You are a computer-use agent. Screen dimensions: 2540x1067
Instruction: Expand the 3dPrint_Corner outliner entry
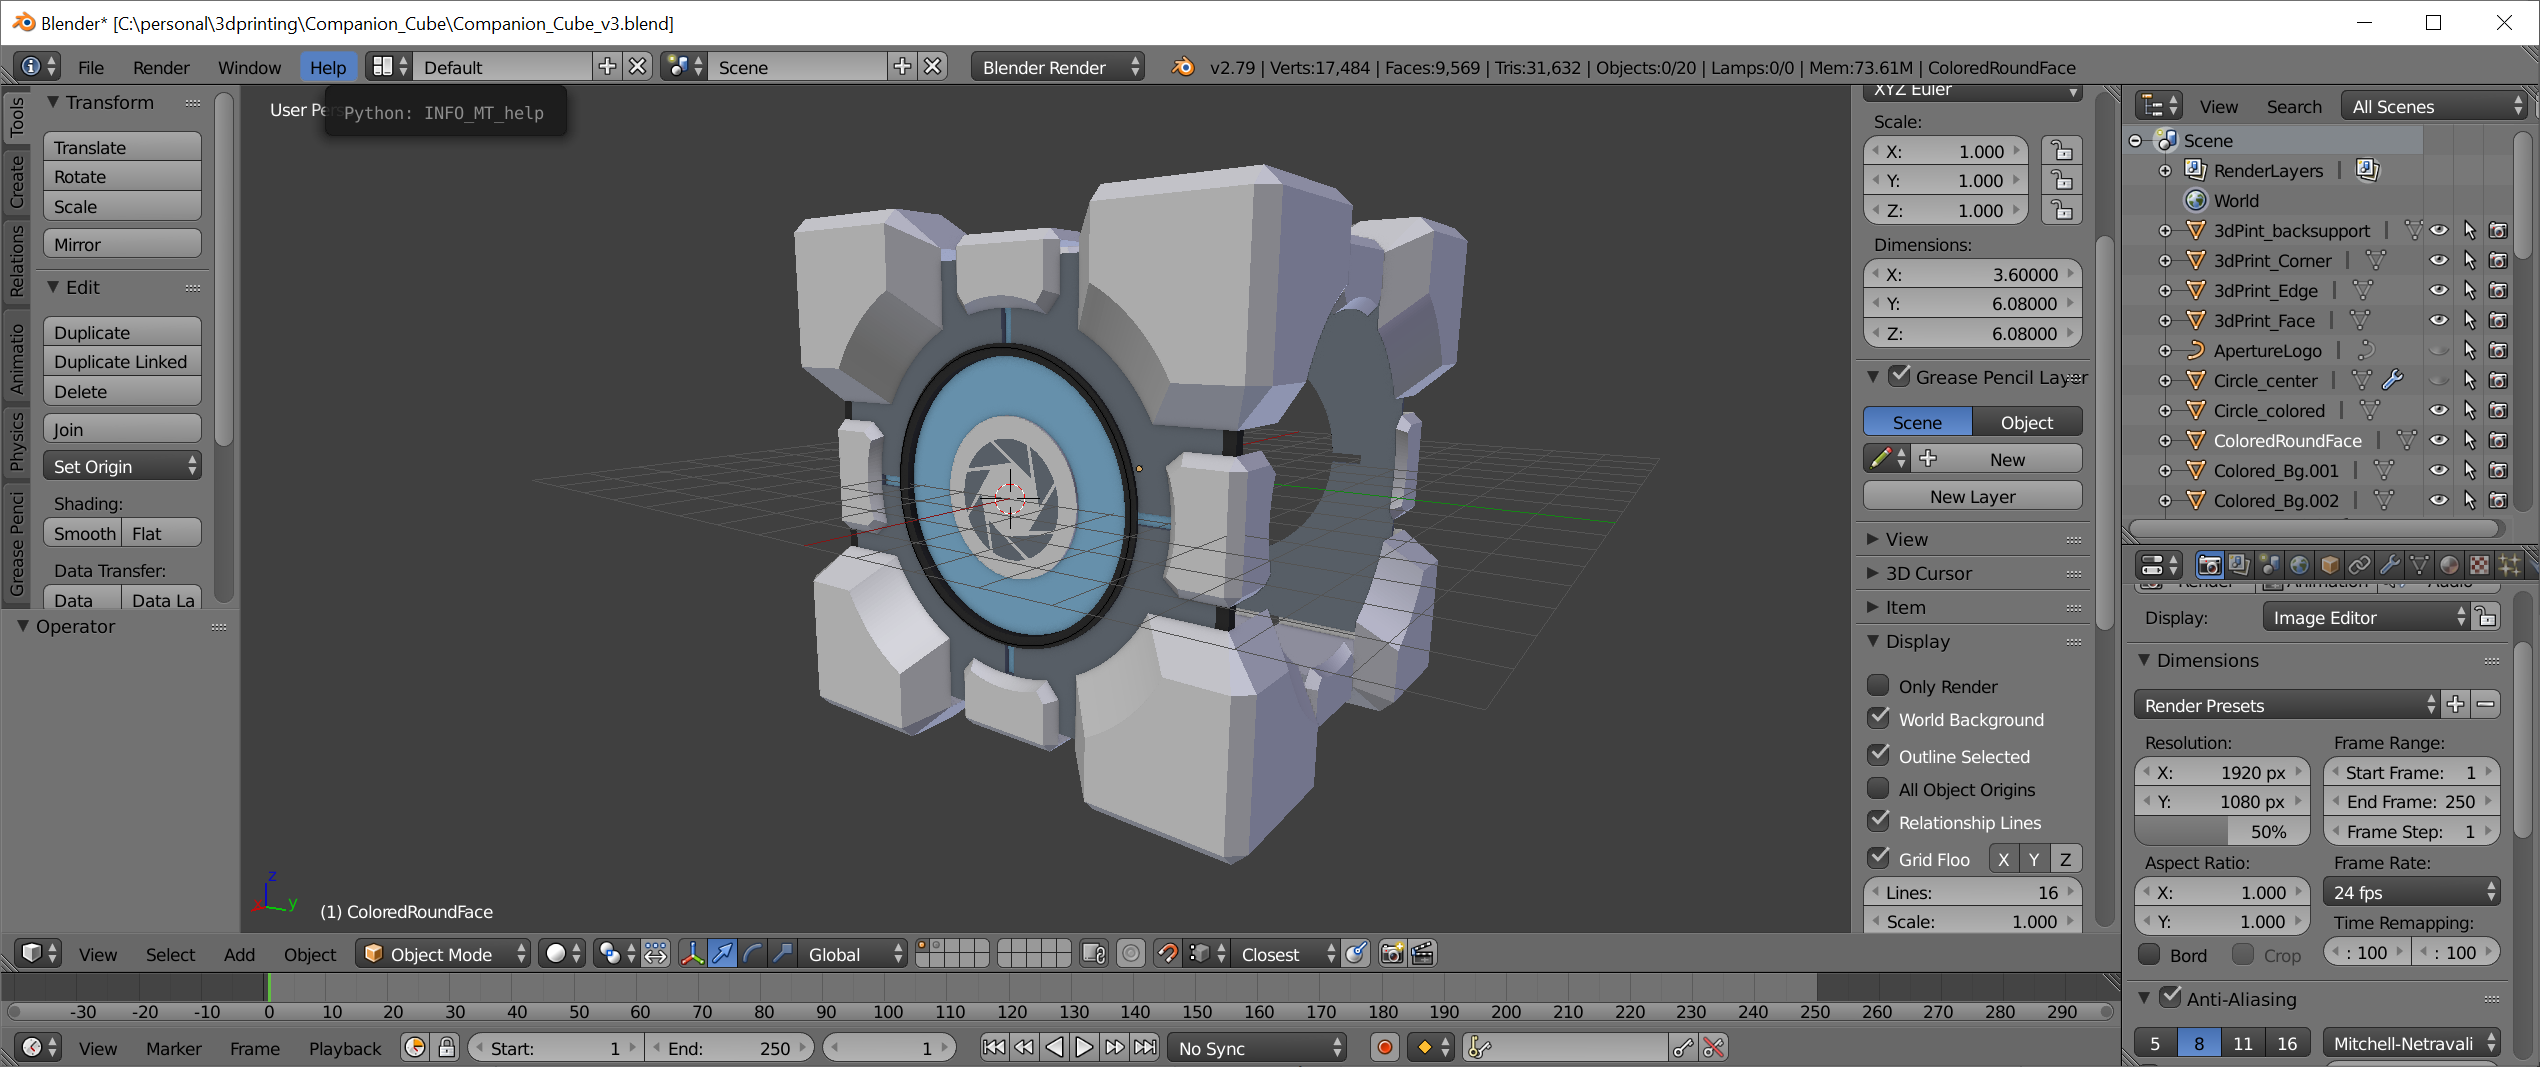coord(2165,261)
